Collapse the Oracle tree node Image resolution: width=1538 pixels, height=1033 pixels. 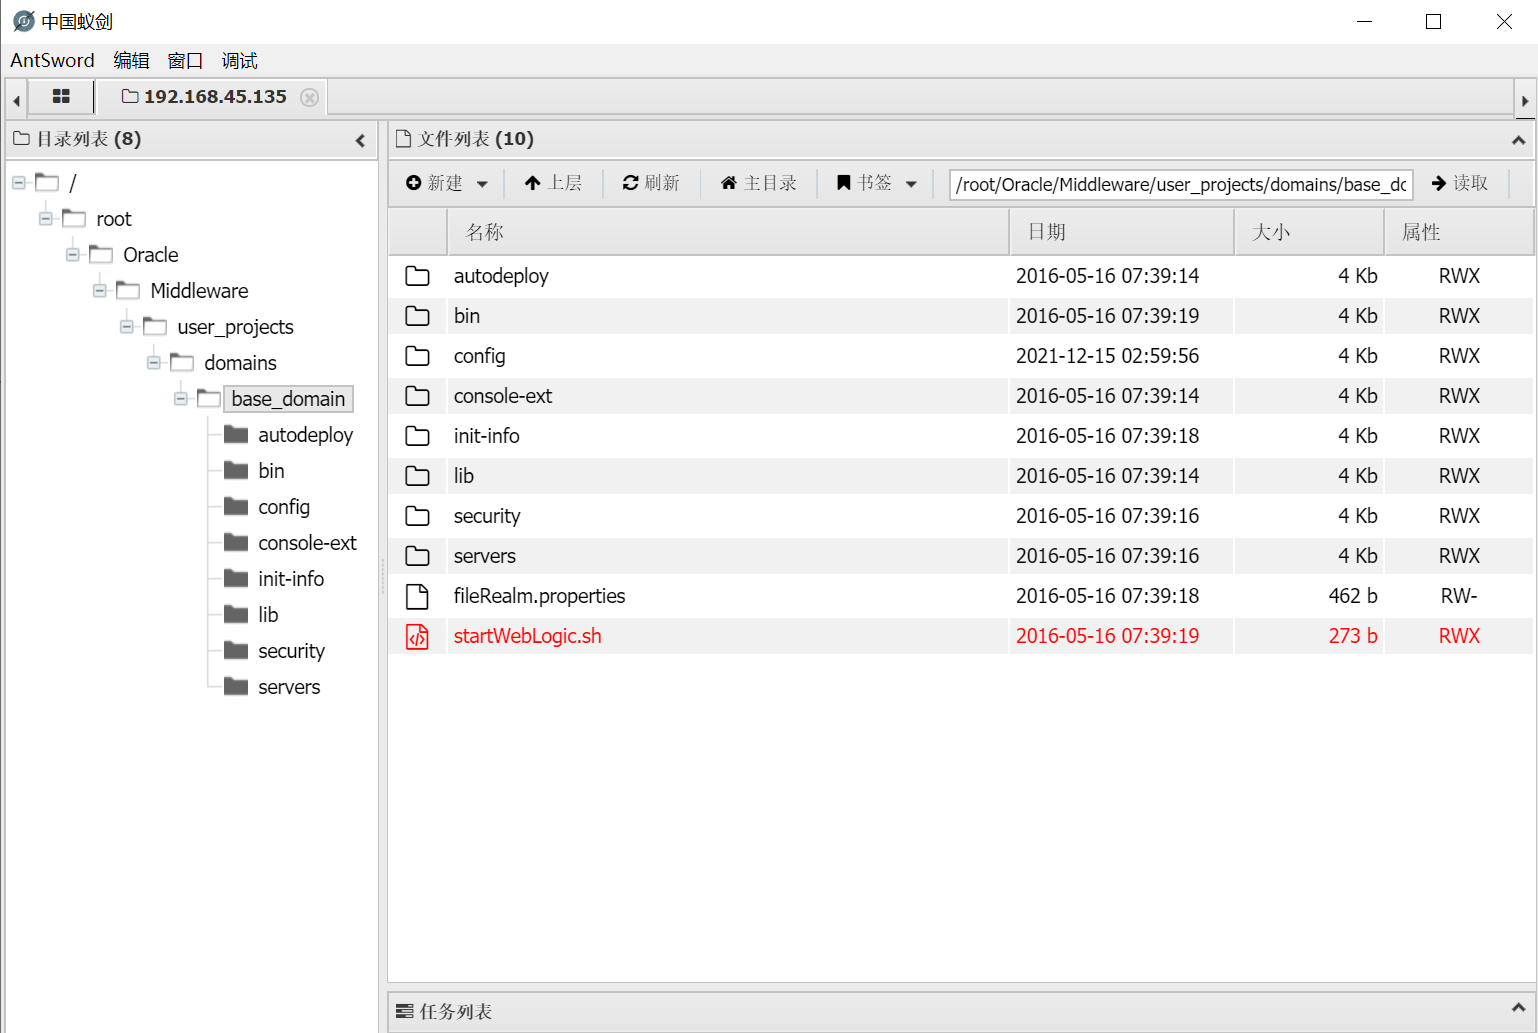(x=71, y=254)
